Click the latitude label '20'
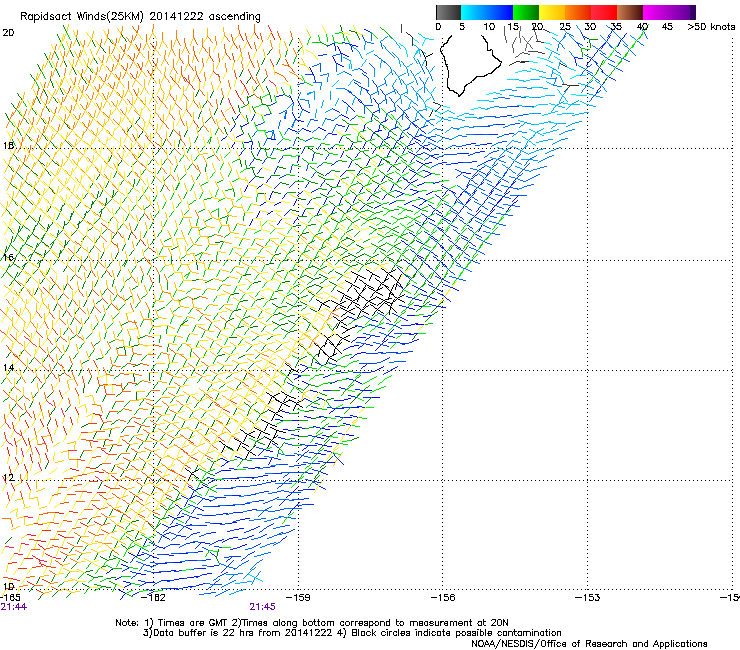 (8, 33)
